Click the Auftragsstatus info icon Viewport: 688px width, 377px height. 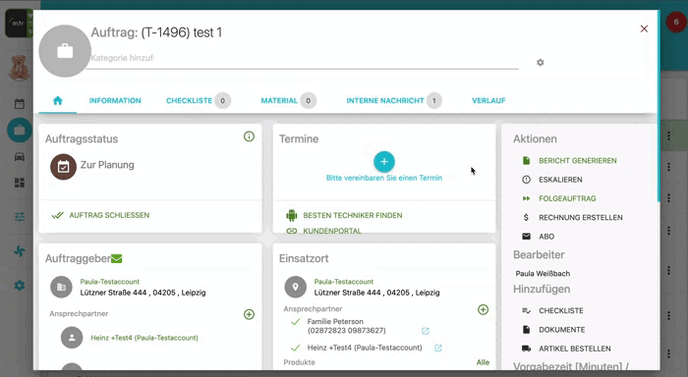coord(249,136)
